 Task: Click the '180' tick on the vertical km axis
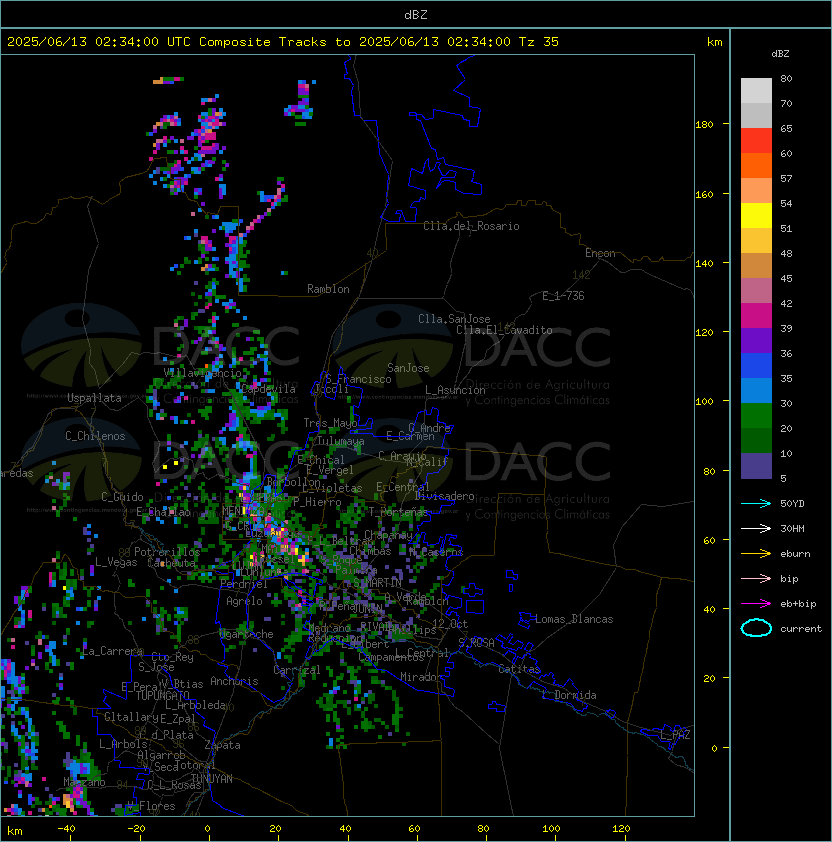click(704, 125)
